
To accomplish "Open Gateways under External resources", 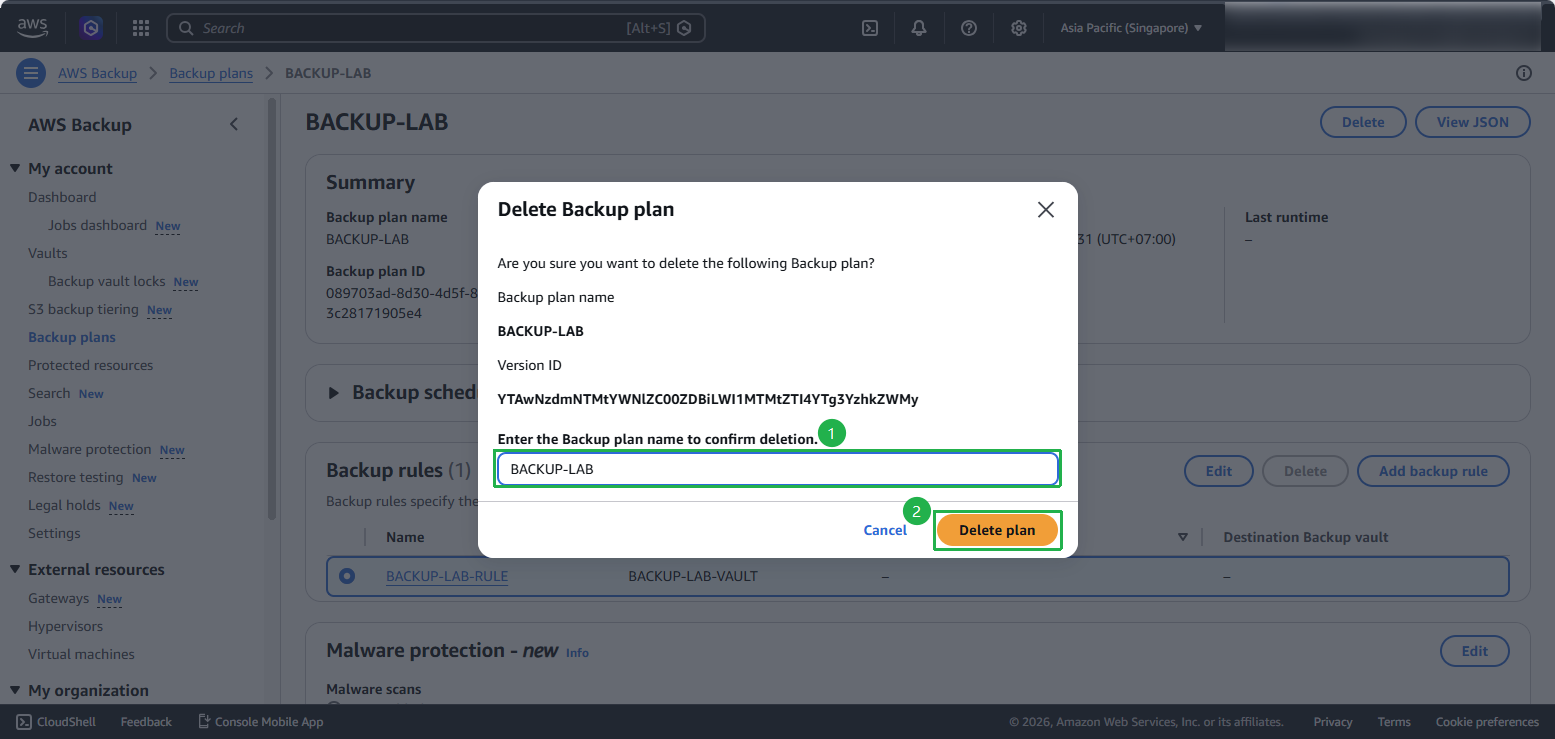I will 58,599.
